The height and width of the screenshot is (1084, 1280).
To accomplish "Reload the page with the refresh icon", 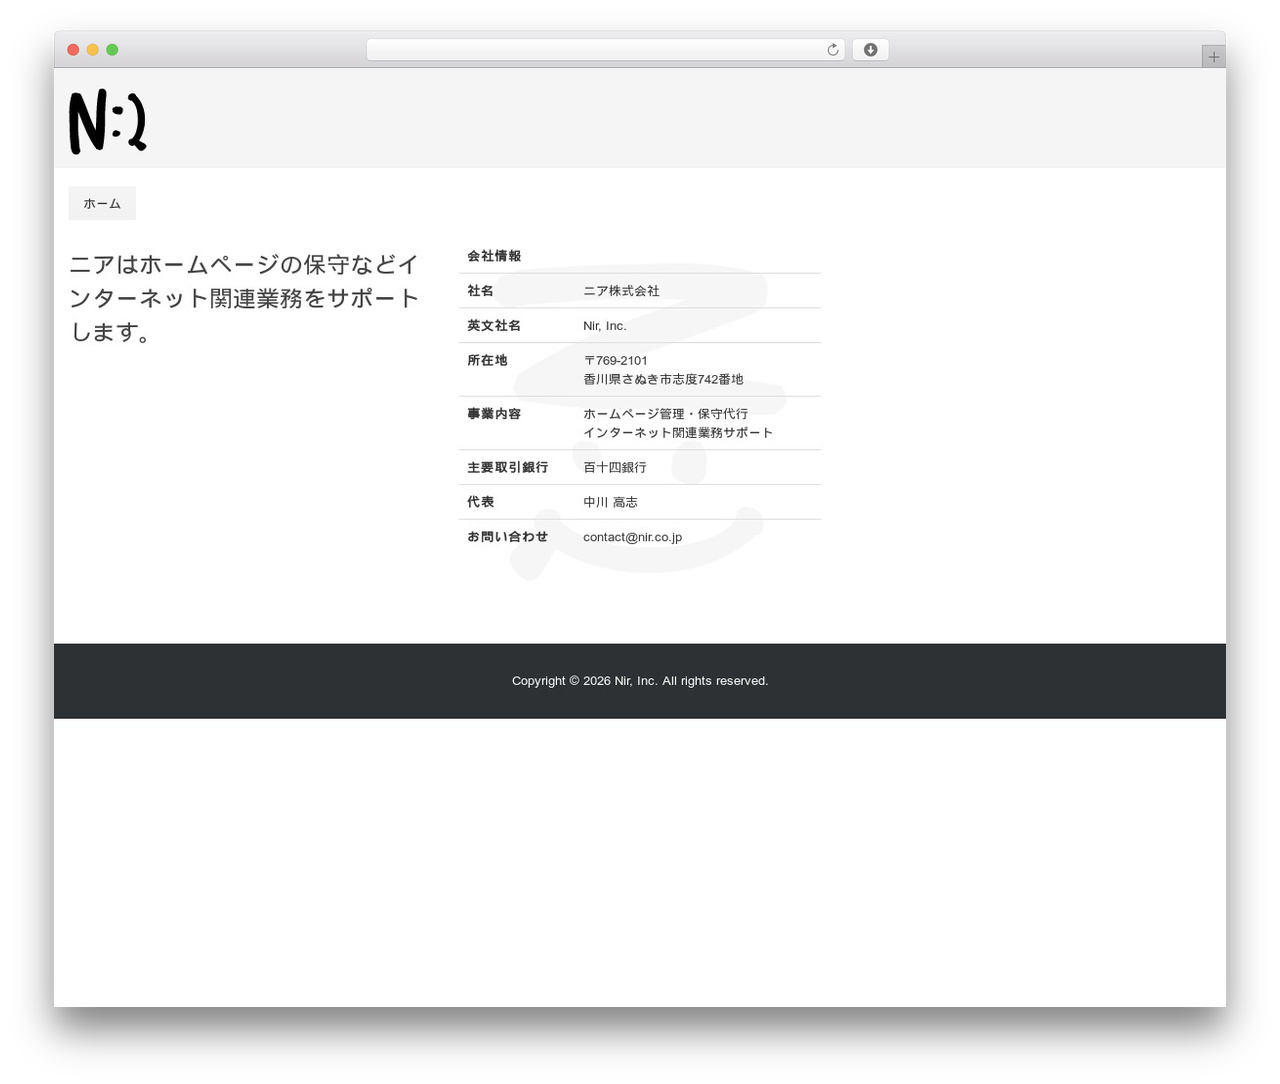I will pyautogui.click(x=832, y=50).
